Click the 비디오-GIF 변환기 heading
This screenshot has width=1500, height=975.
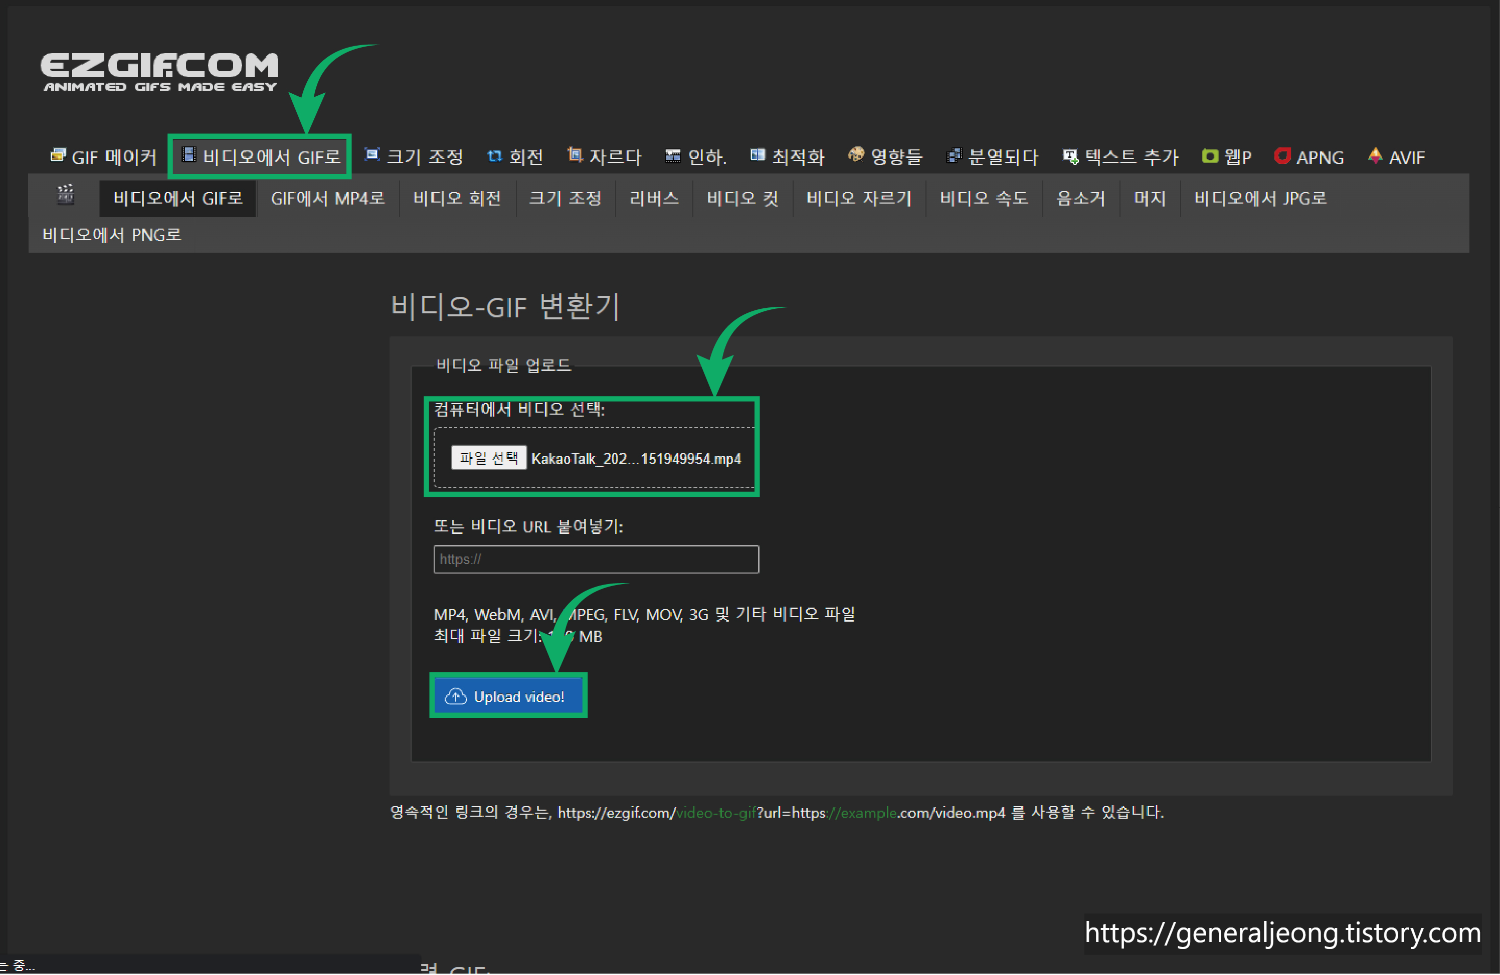point(505,306)
